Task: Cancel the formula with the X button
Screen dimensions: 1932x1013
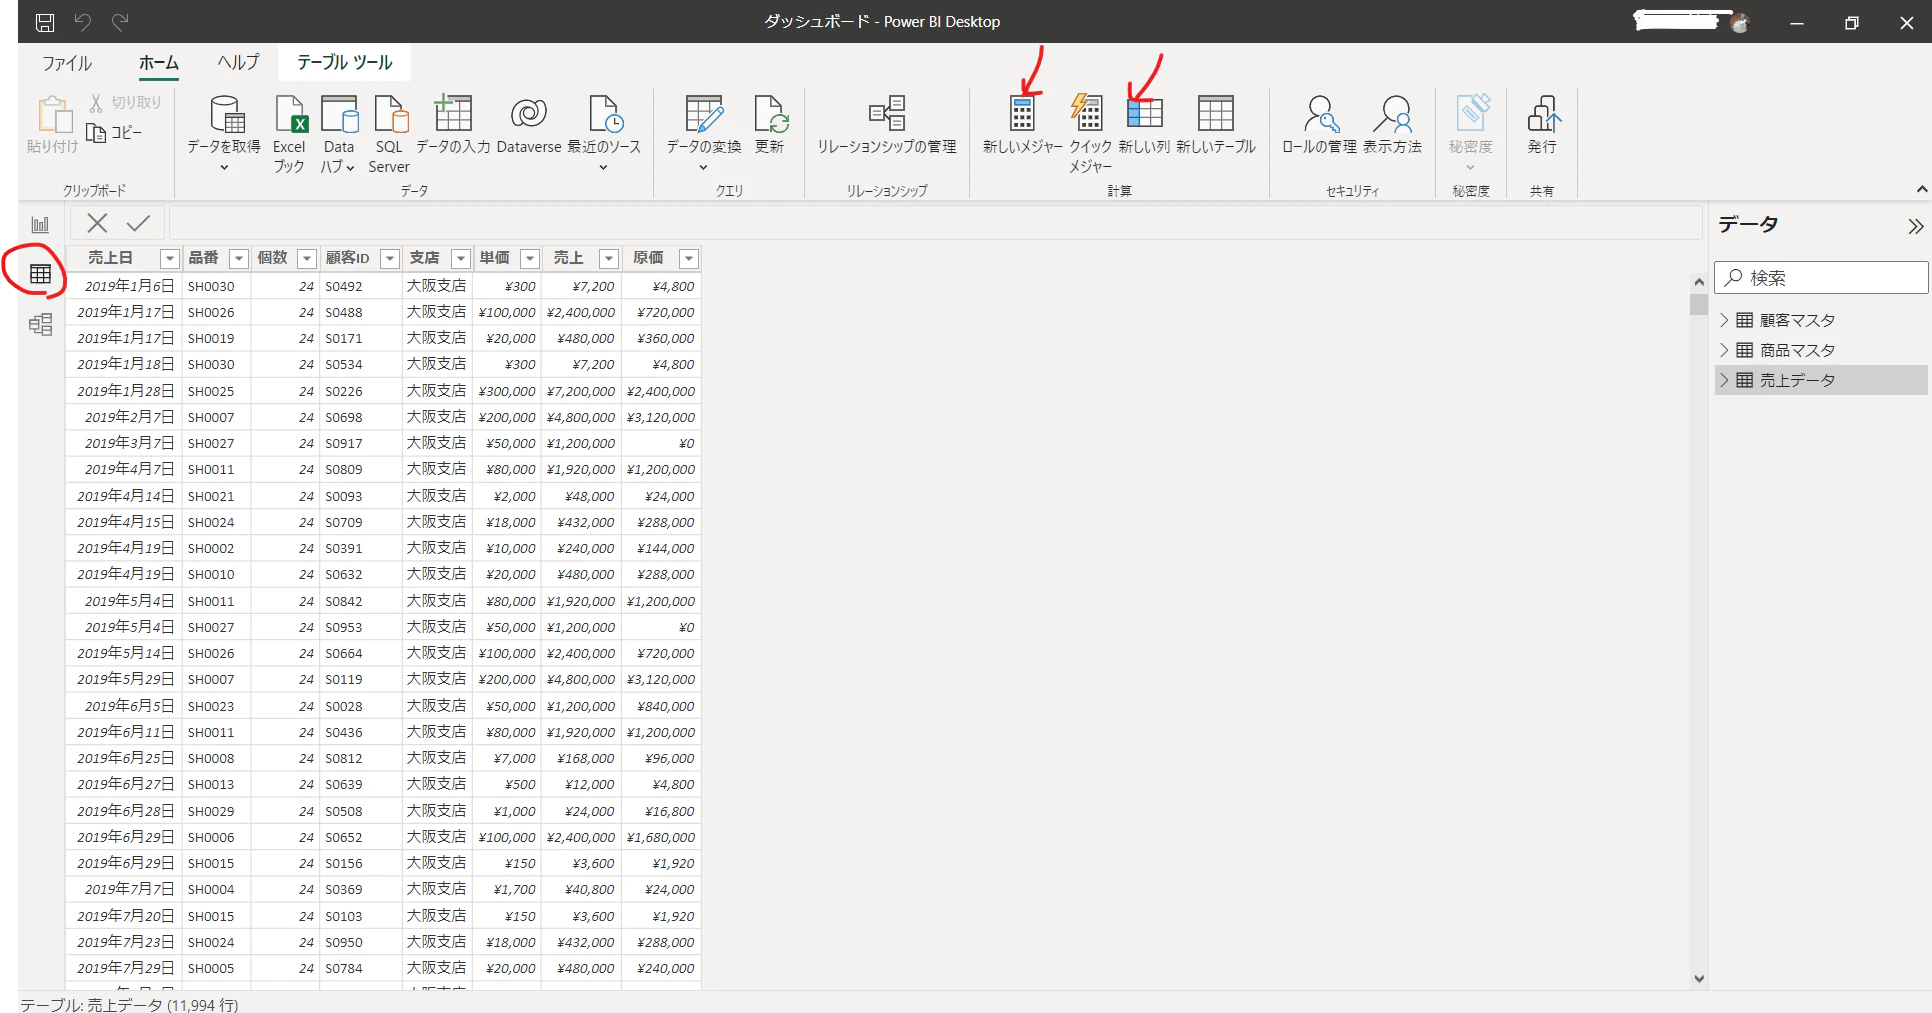Action: pos(97,223)
